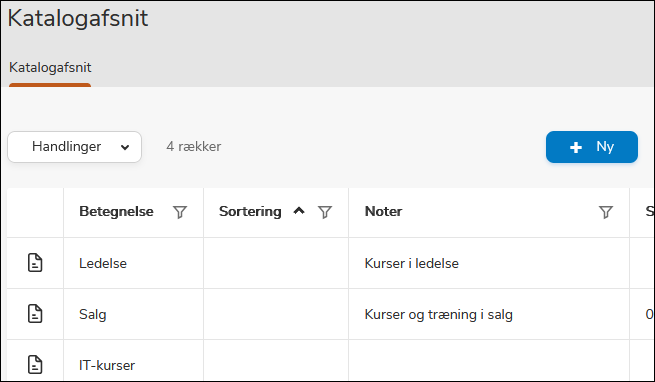Open the IT-kurser catalog section

(x=107, y=365)
